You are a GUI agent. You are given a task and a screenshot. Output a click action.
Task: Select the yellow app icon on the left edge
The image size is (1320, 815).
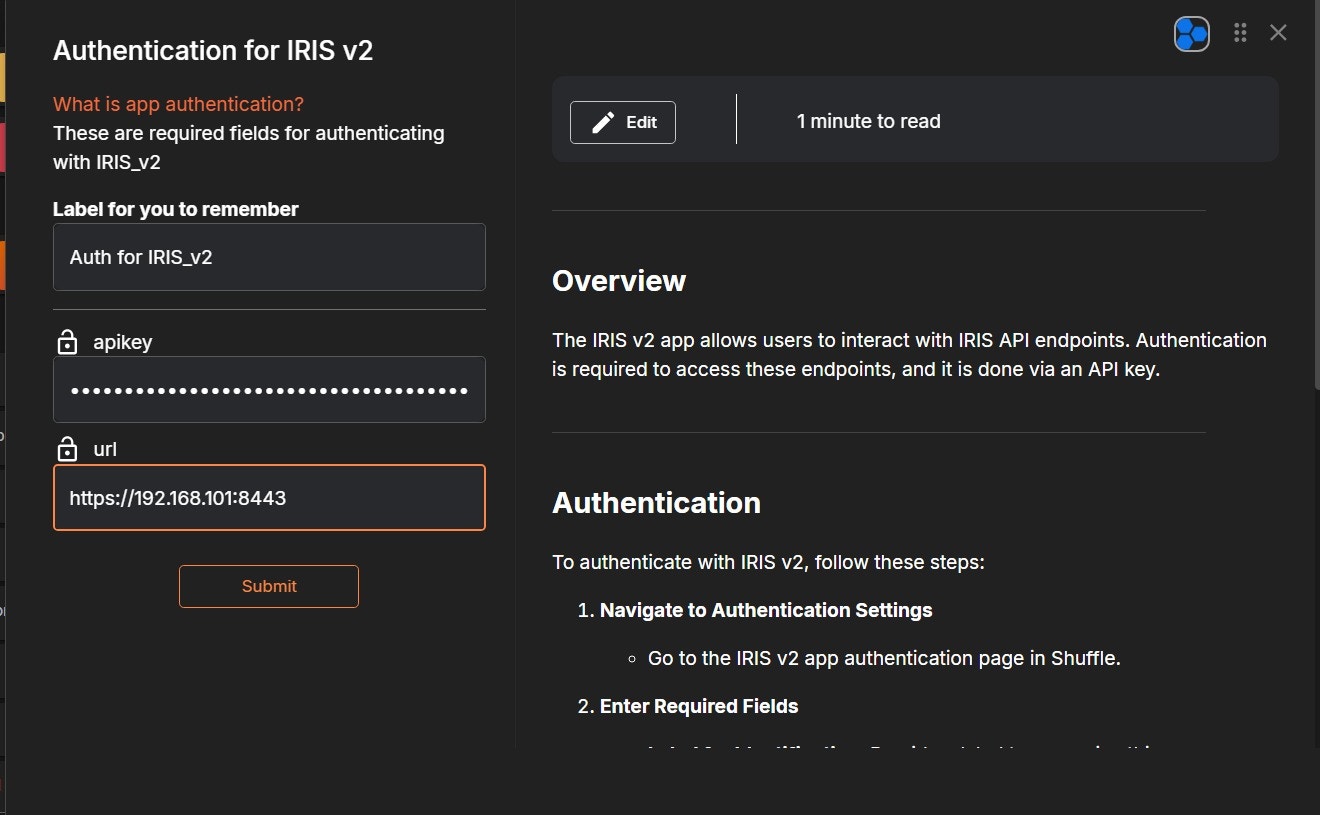pyautogui.click(x=4, y=77)
